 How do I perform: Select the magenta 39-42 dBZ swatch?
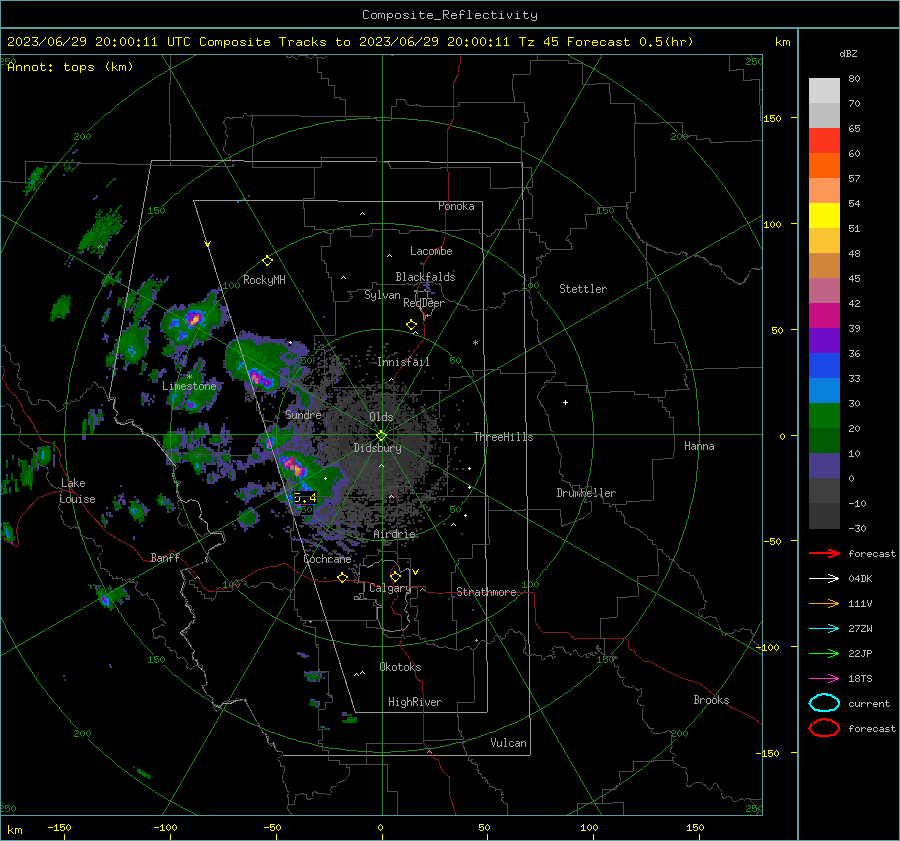pyautogui.click(x=824, y=316)
